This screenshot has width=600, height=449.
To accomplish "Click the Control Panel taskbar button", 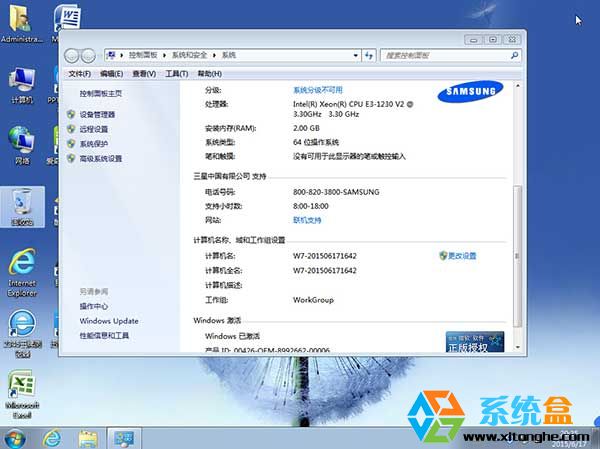I will tap(124, 438).
